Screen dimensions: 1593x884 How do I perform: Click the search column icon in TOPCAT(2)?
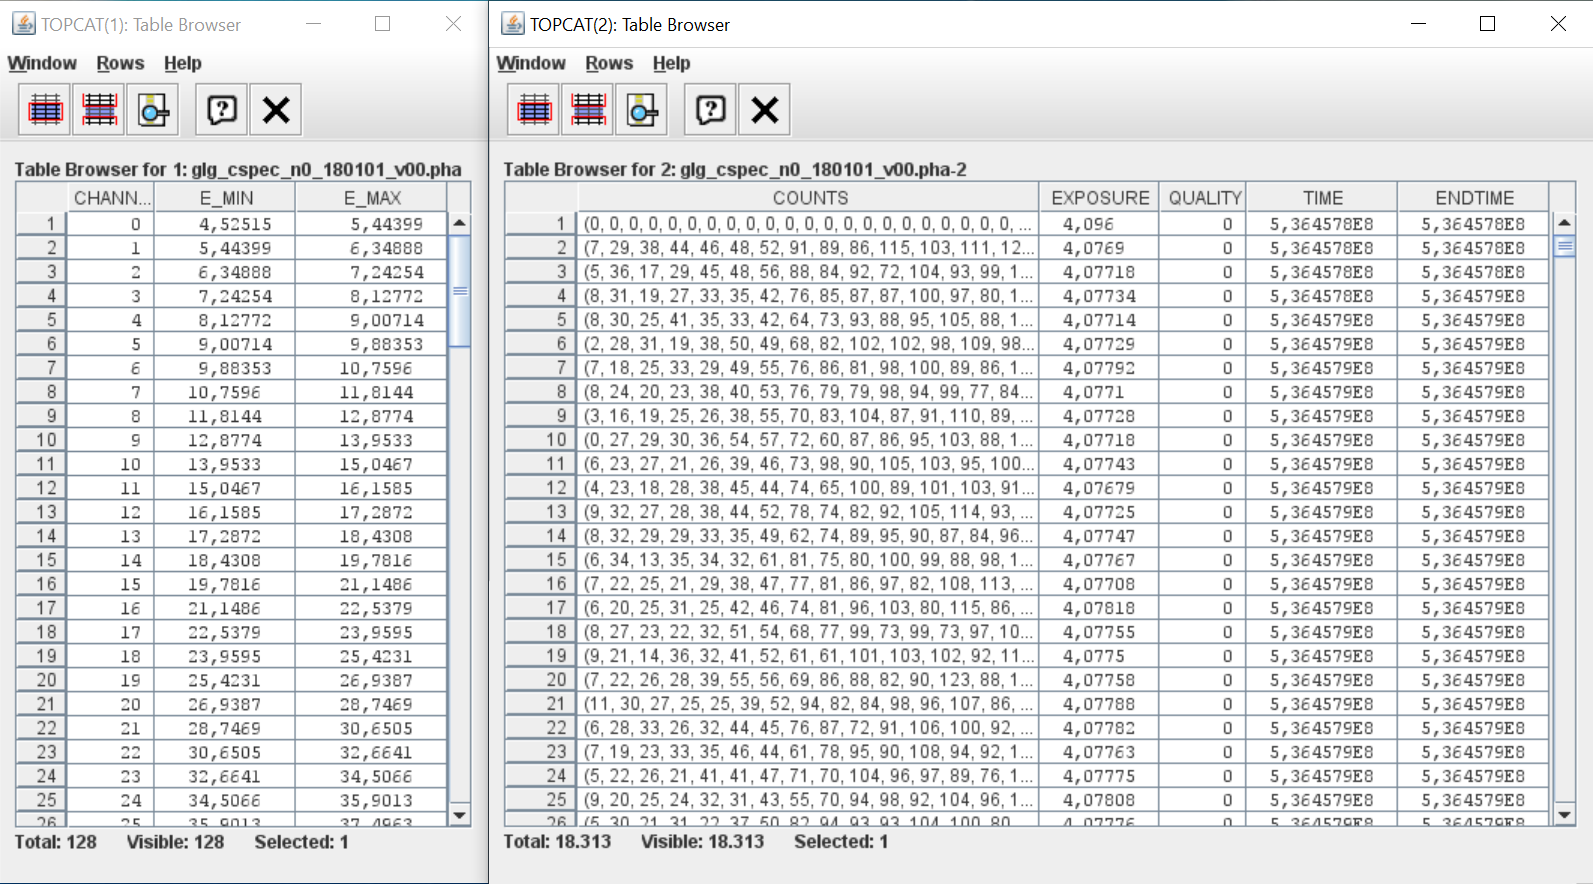tap(642, 109)
